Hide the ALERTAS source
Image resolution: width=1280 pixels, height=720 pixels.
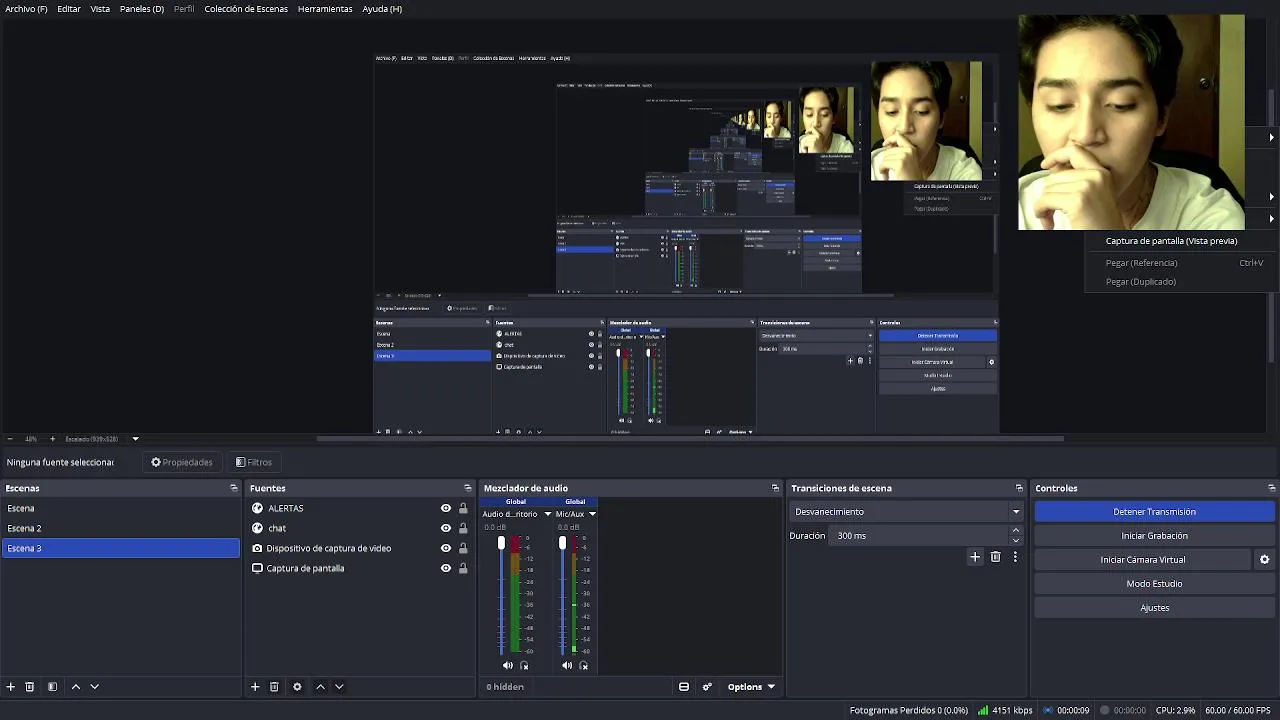point(446,508)
